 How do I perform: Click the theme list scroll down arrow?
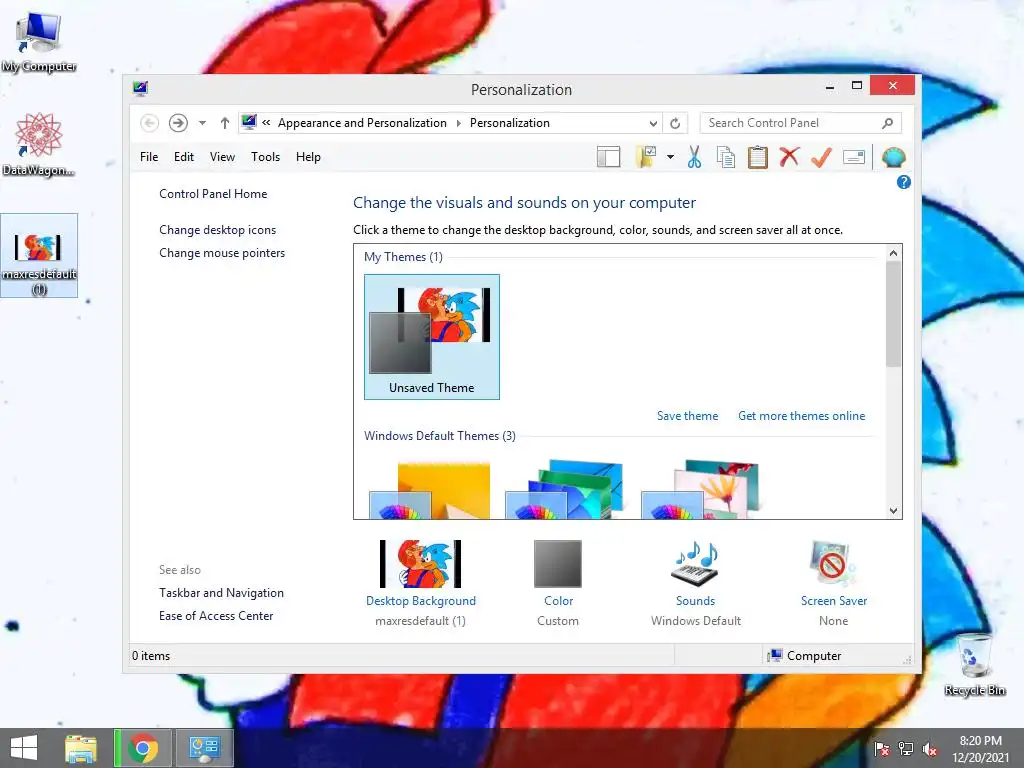(893, 511)
